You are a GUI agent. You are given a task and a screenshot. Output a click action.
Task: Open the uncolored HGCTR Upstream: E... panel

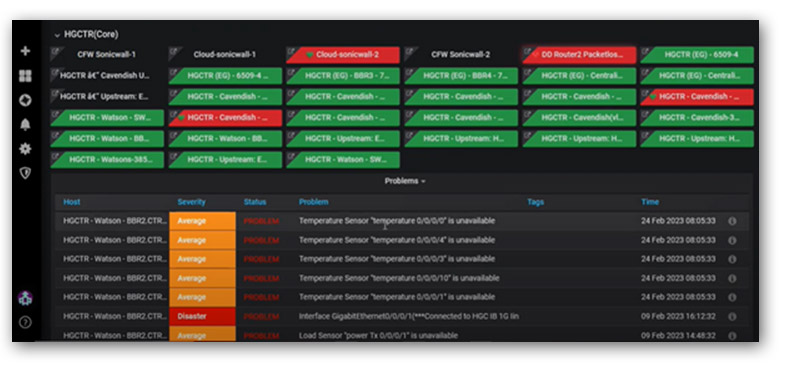point(107,97)
